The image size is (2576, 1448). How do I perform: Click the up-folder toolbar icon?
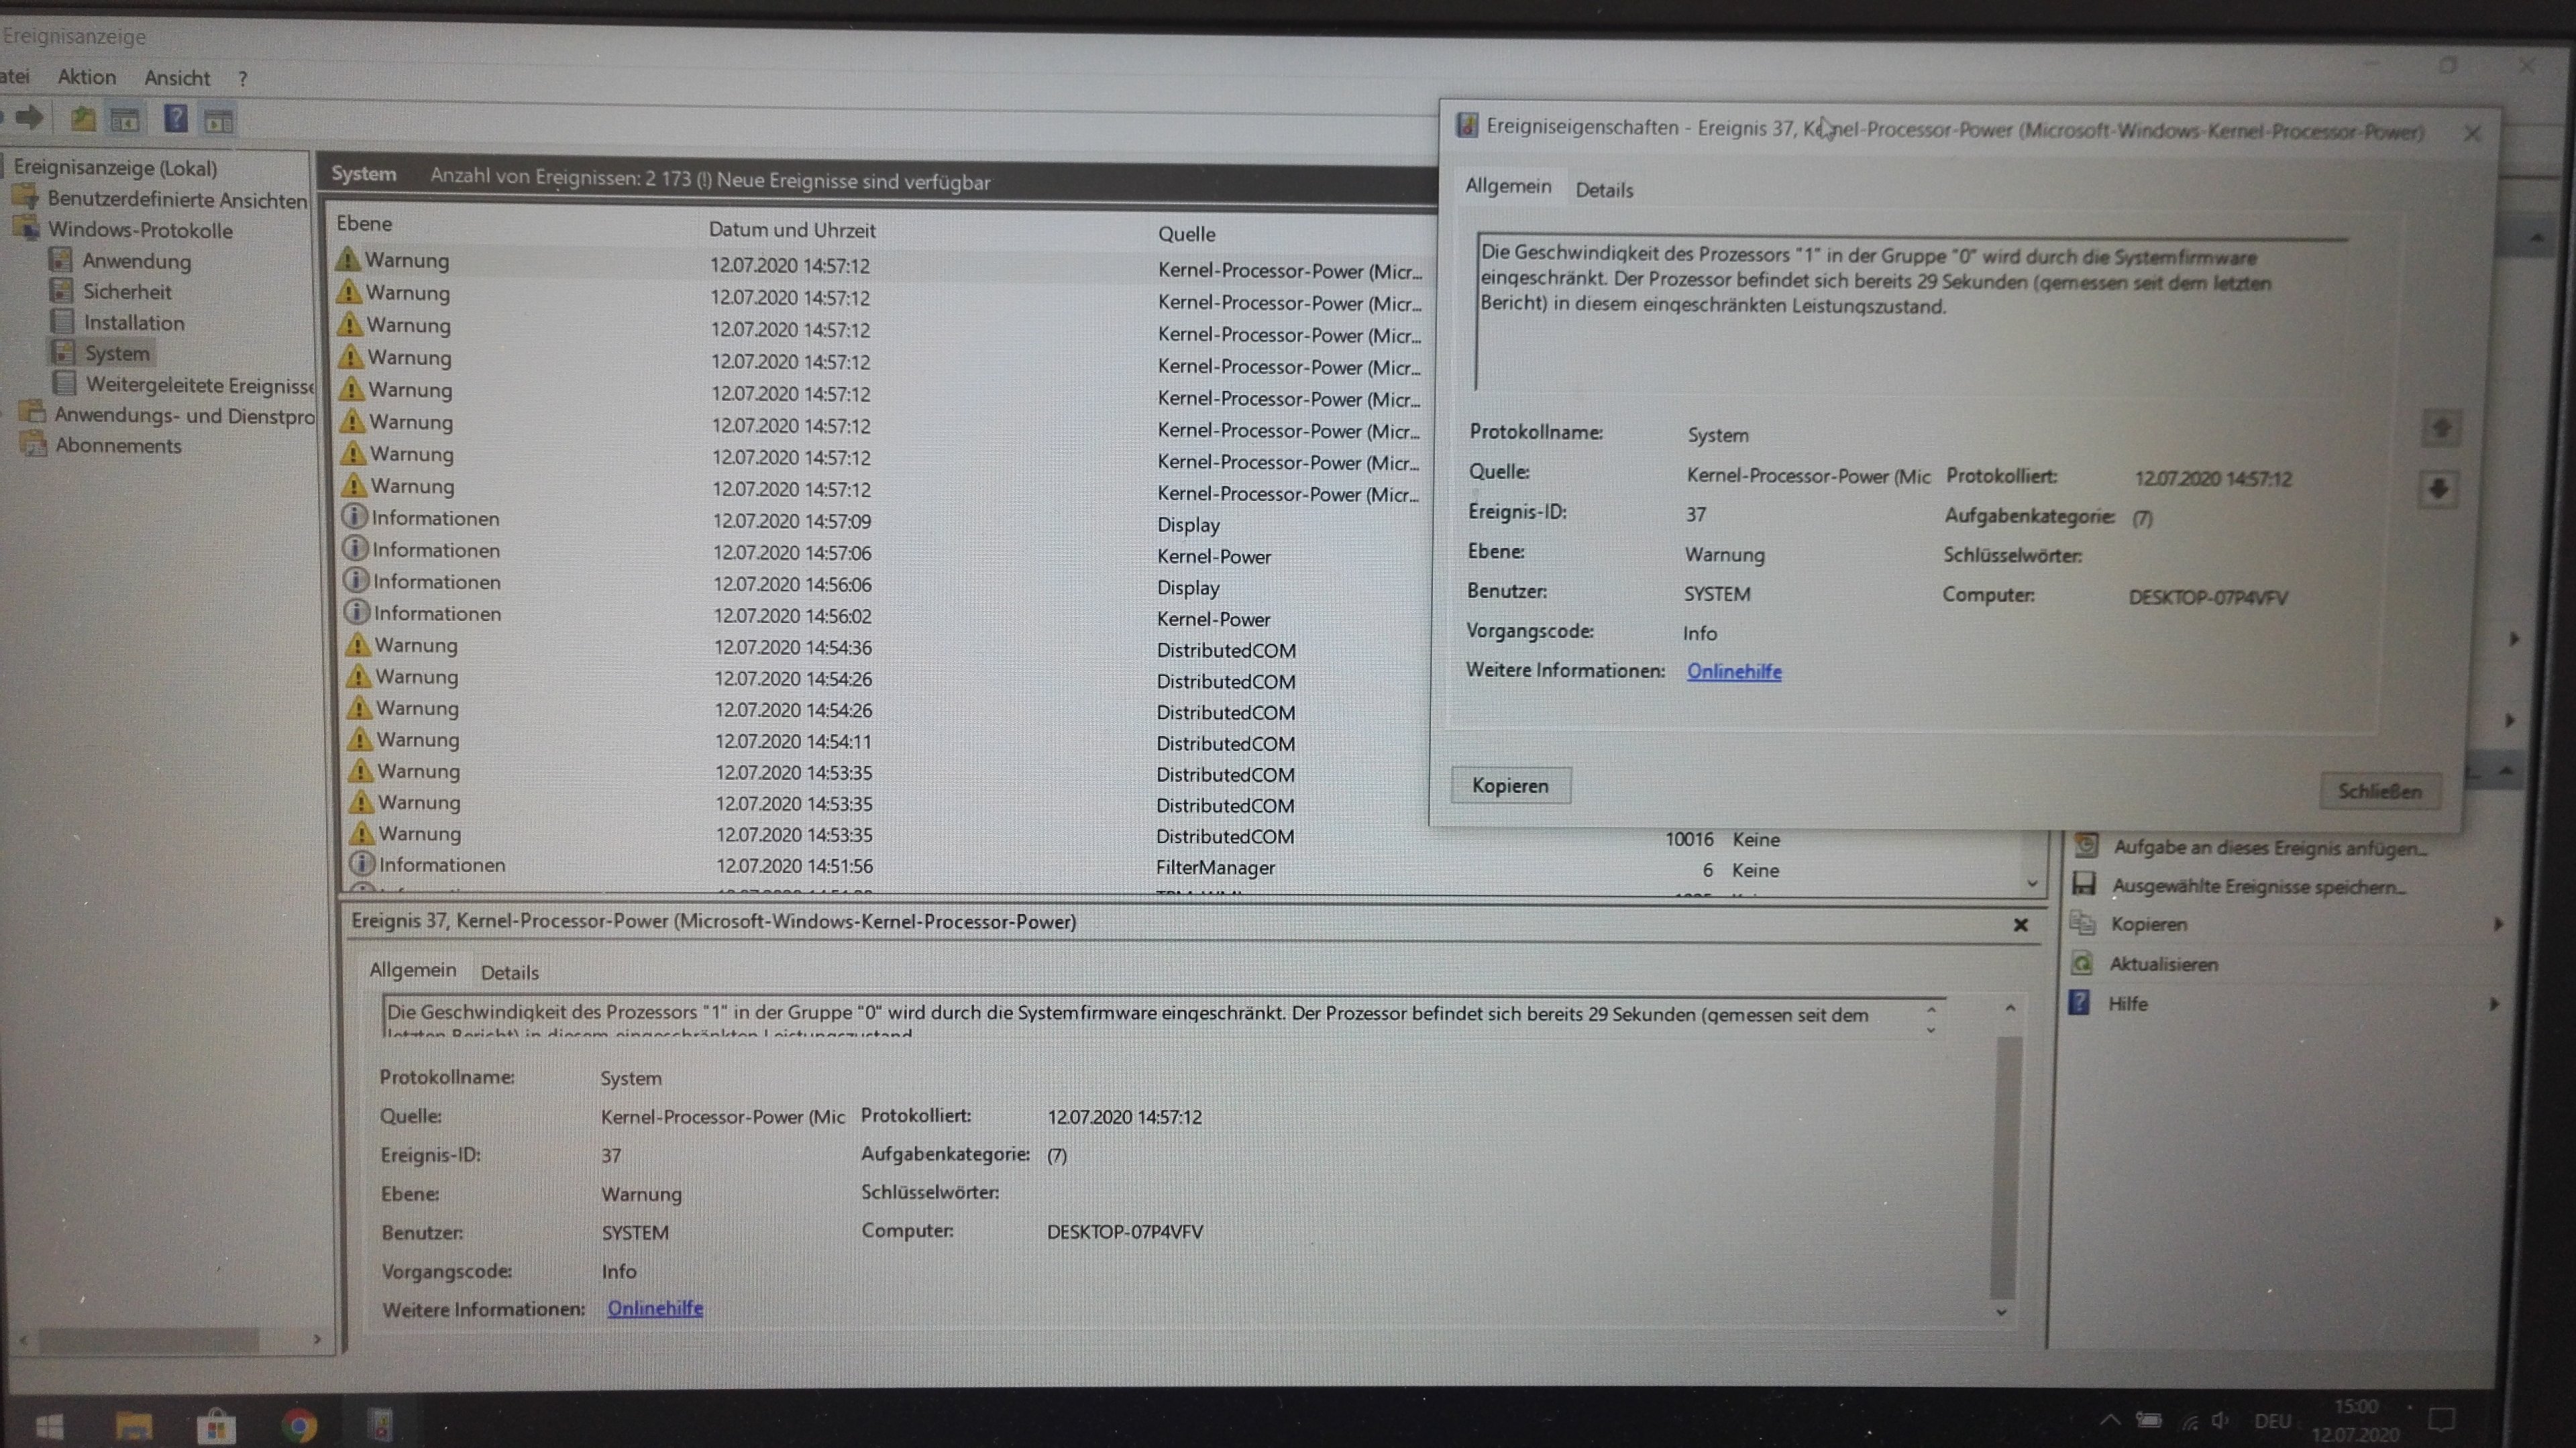(83, 119)
